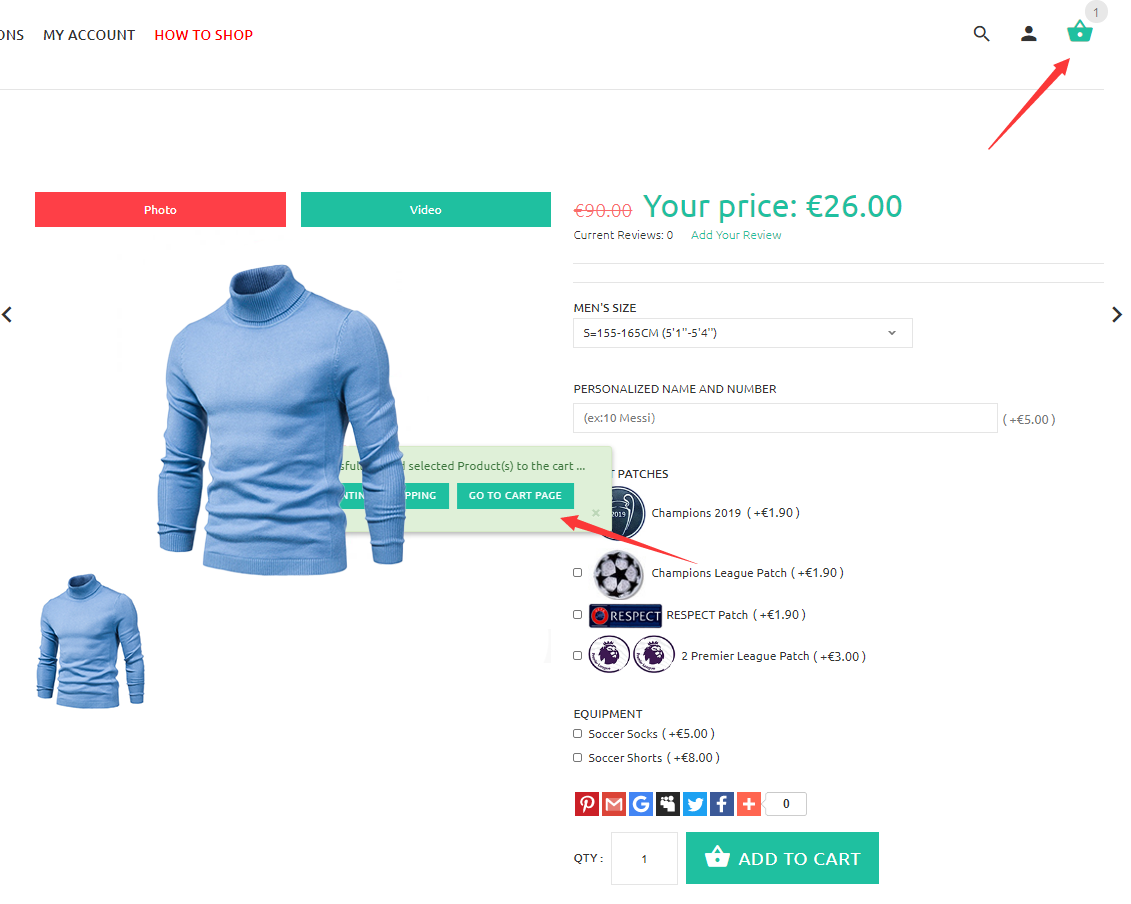
Task: Check the Soccer Socks equipment option
Action: (577, 734)
